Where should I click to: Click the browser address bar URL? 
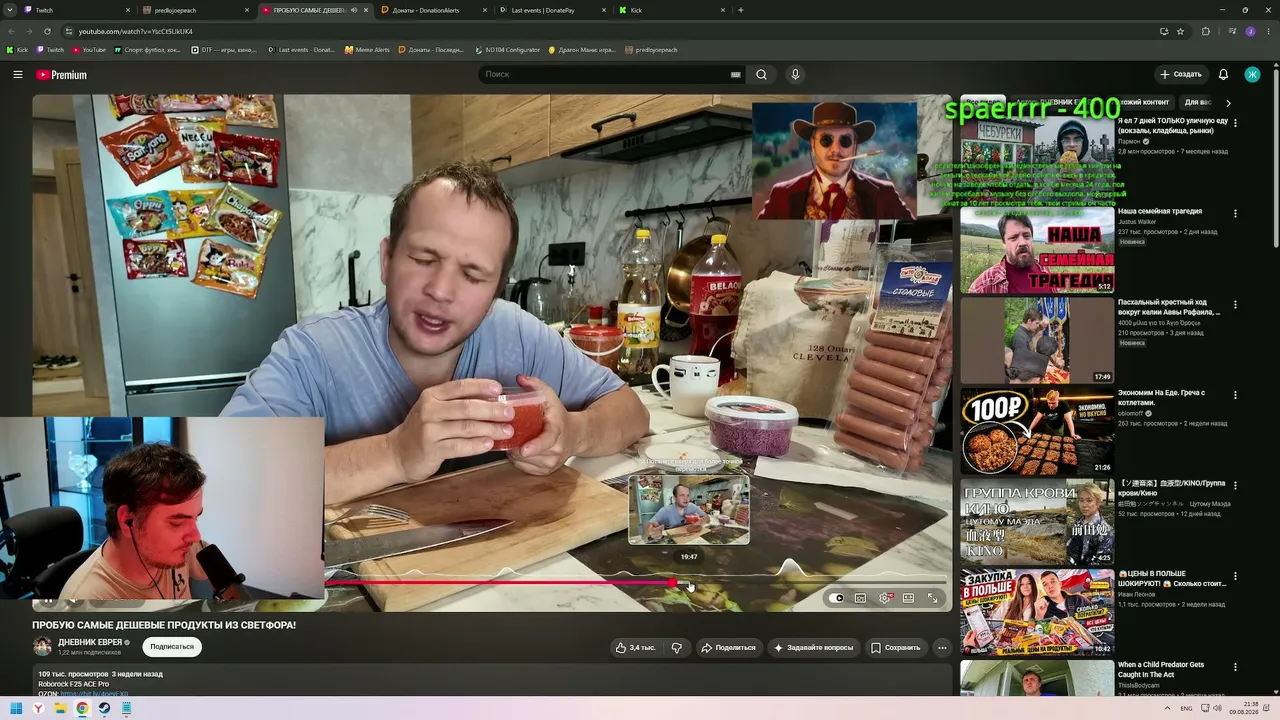pos(136,31)
